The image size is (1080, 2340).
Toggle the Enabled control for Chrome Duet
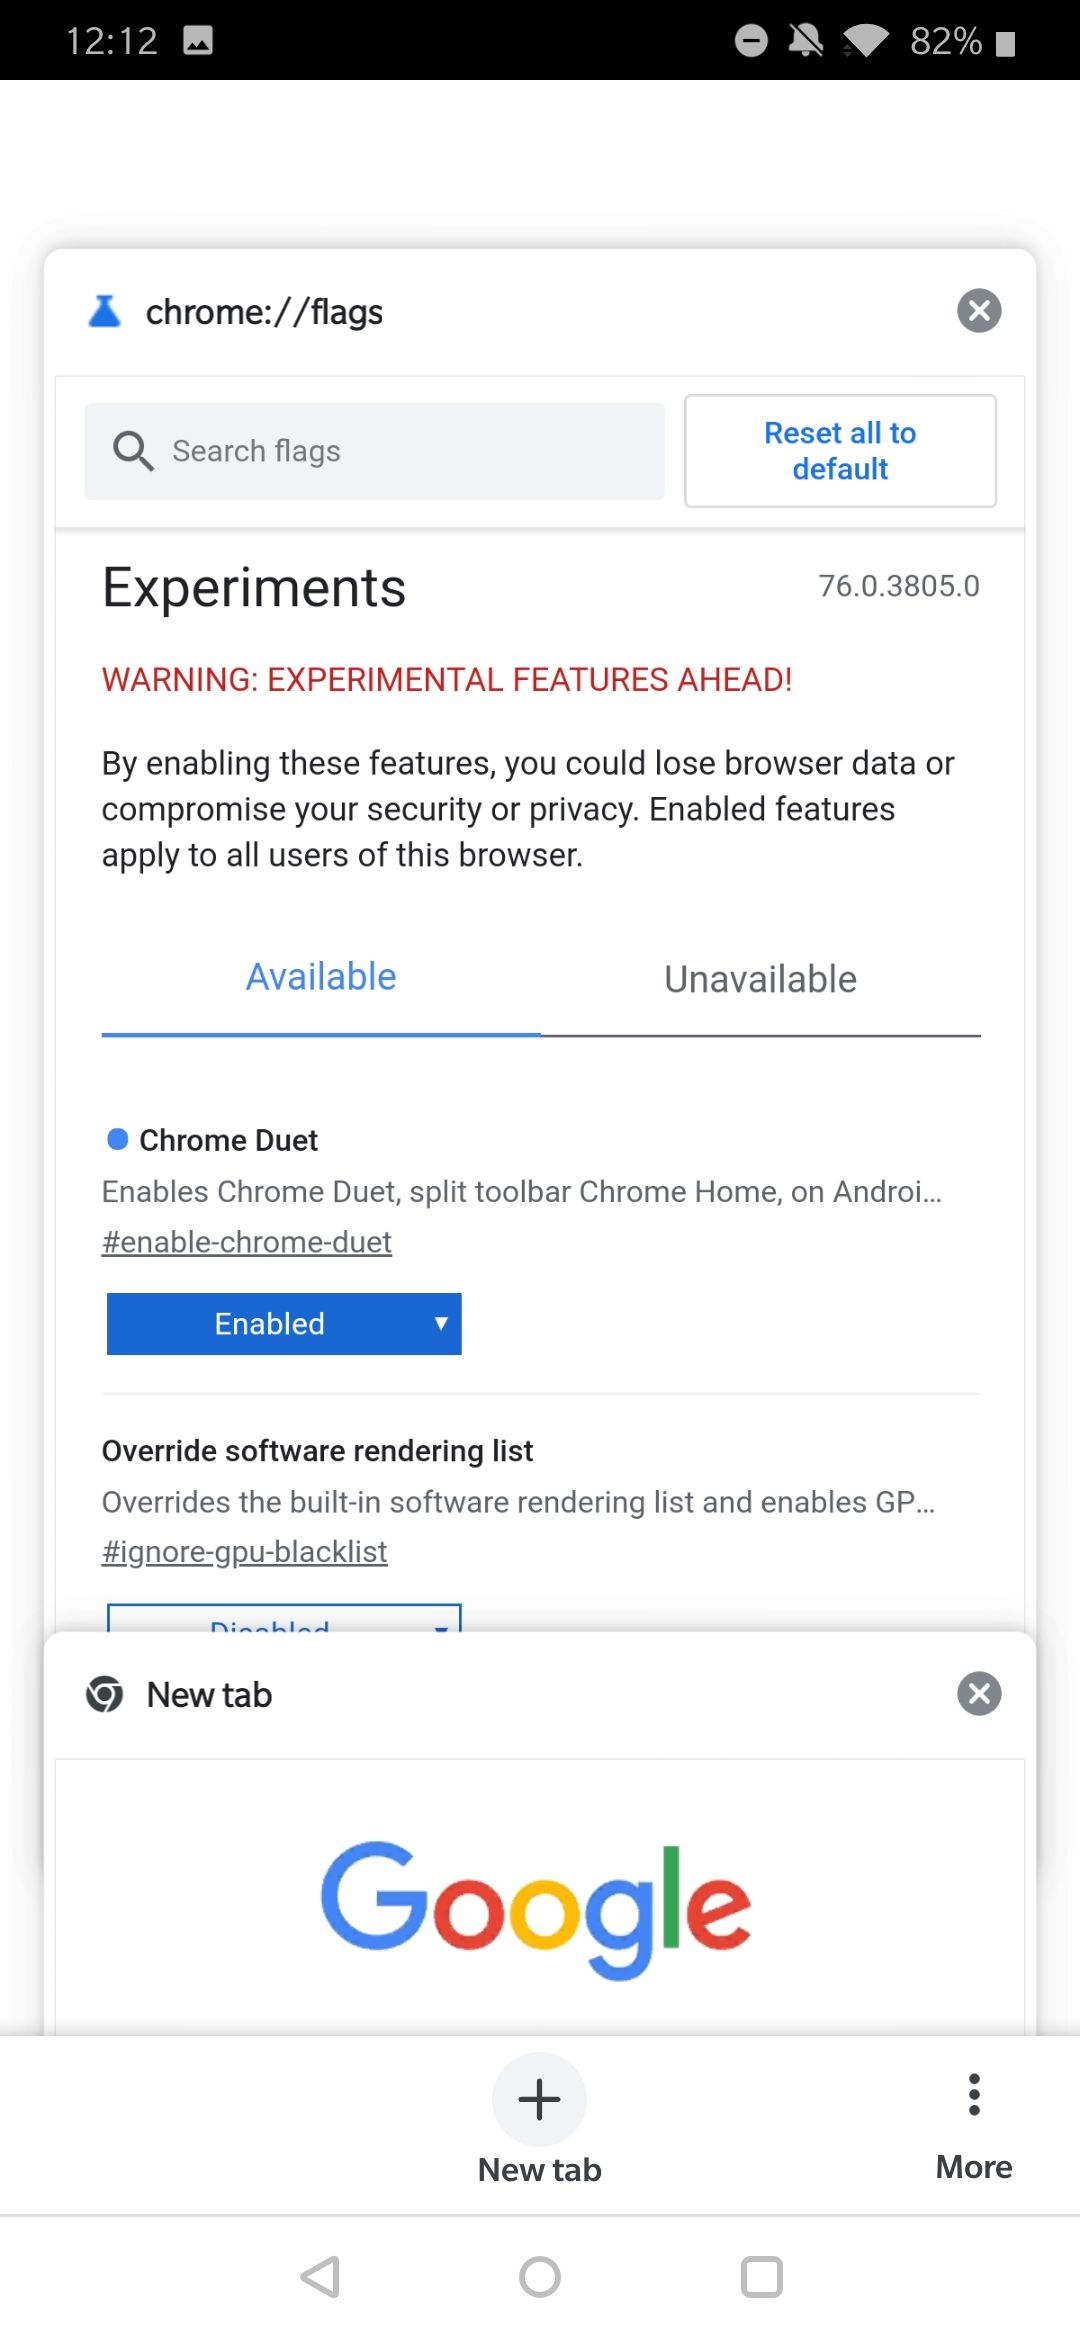pos(283,1323)
